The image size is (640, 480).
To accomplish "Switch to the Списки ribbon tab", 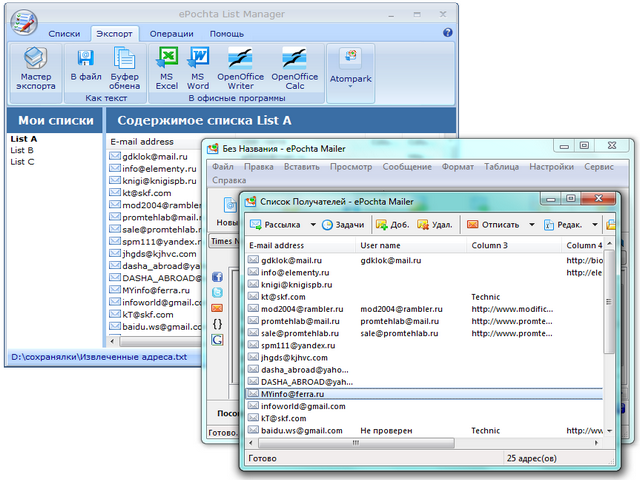I will [x=64, y=34].
